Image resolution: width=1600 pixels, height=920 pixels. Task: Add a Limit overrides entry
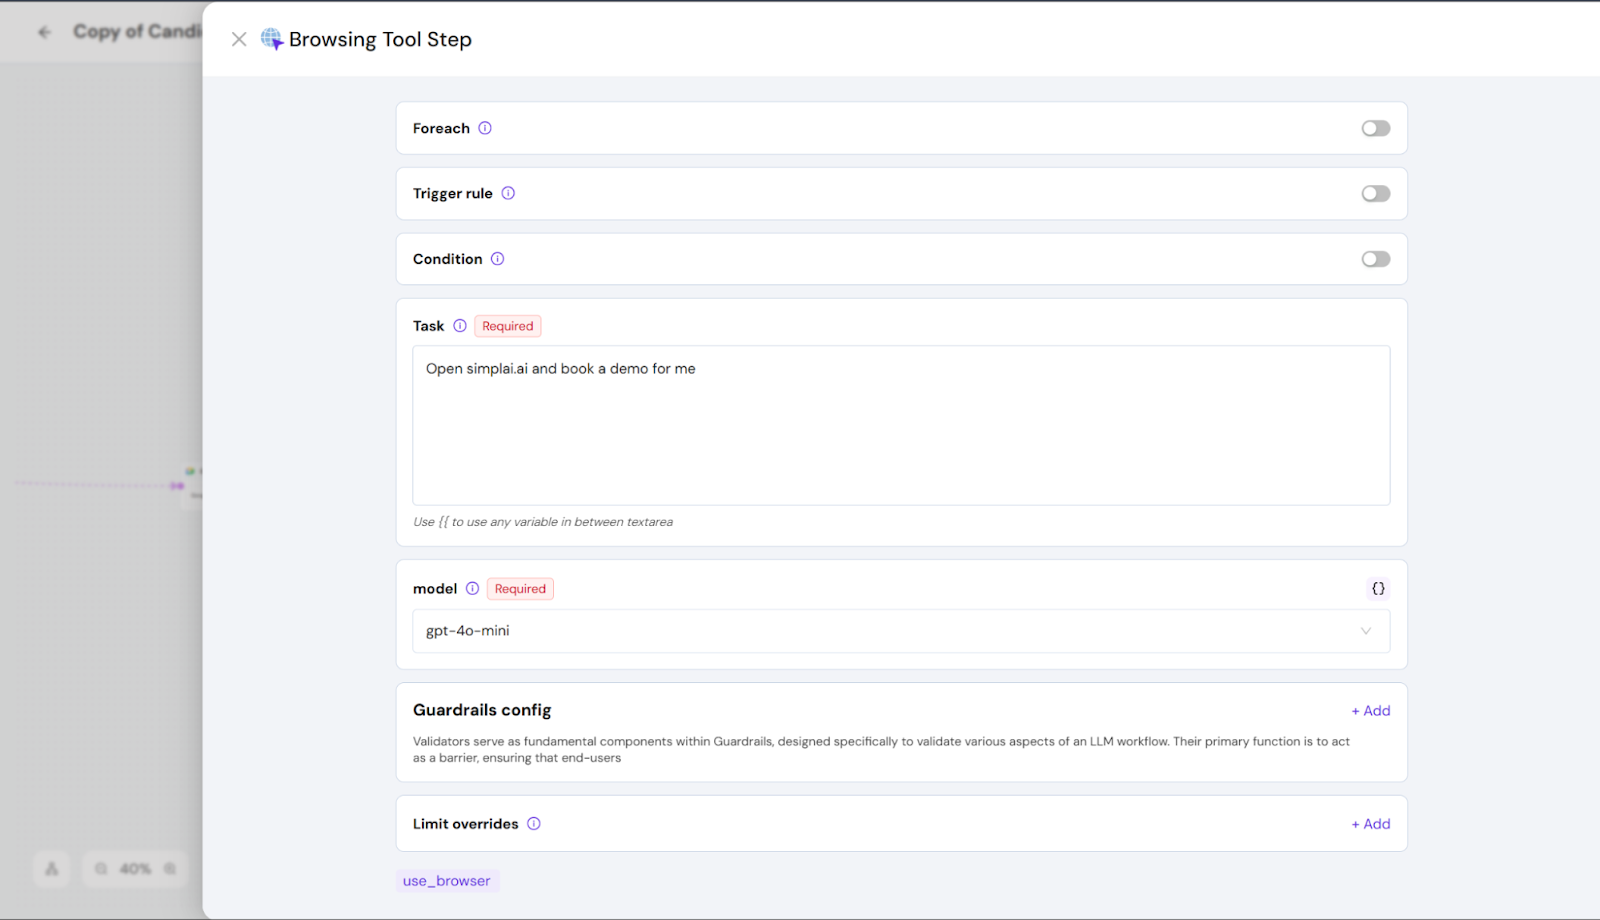pos(1371,824)
